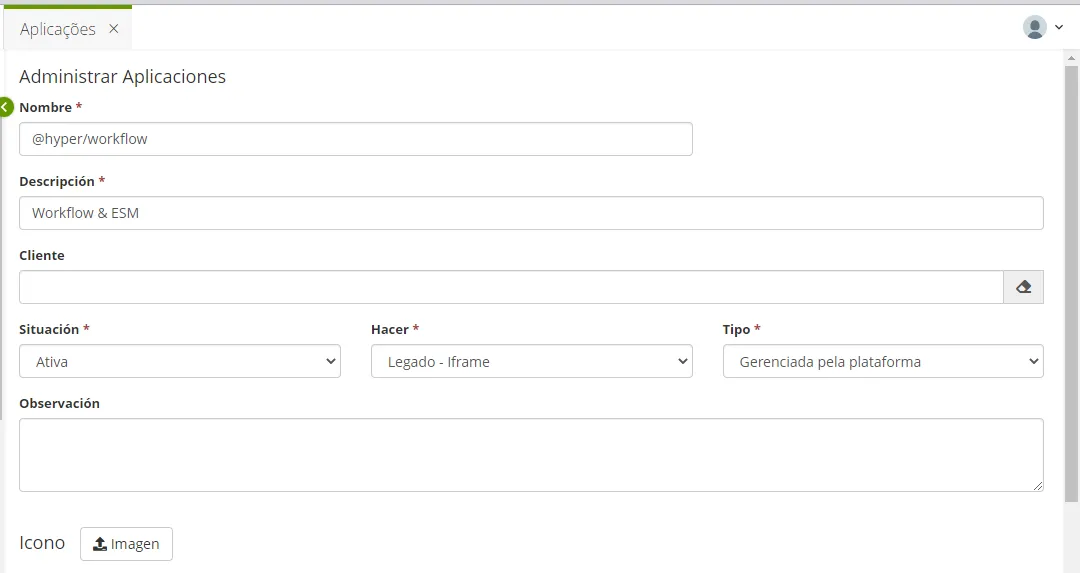Click into the Descripción field
The height and width of the screenshot is (573, 1080).
[x=531, y=213]
